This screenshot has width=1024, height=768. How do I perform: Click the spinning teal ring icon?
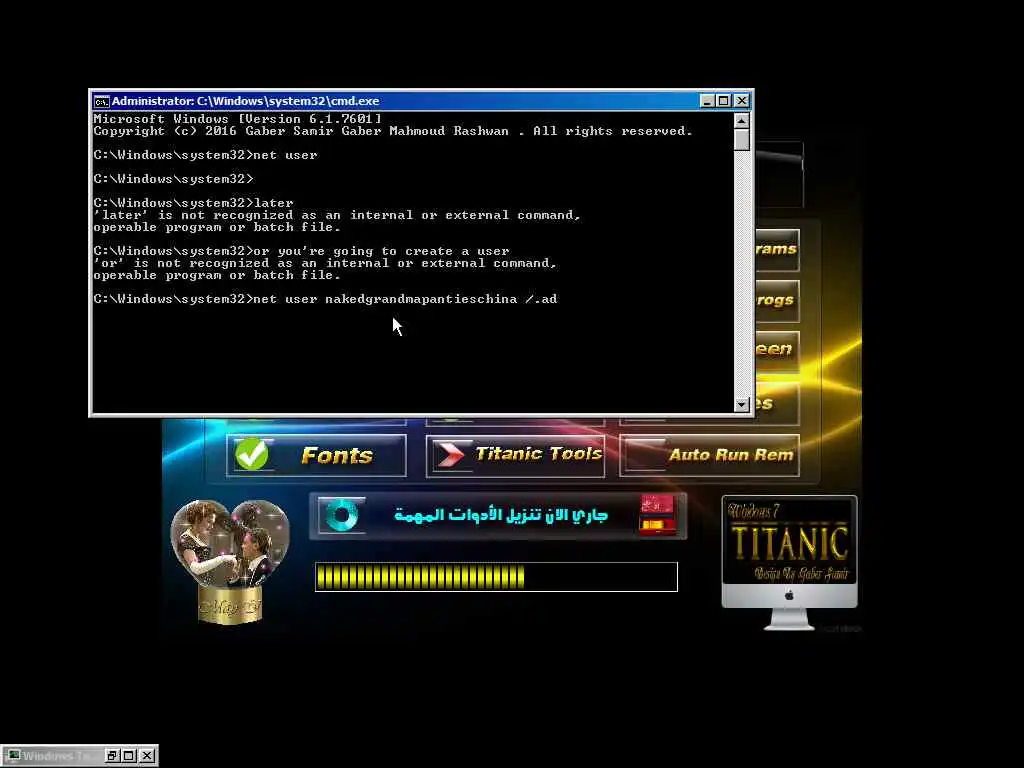342,515
